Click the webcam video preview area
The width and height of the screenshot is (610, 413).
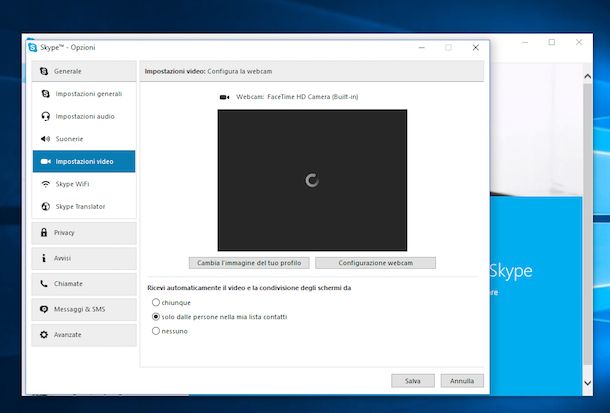pos(312,180)
